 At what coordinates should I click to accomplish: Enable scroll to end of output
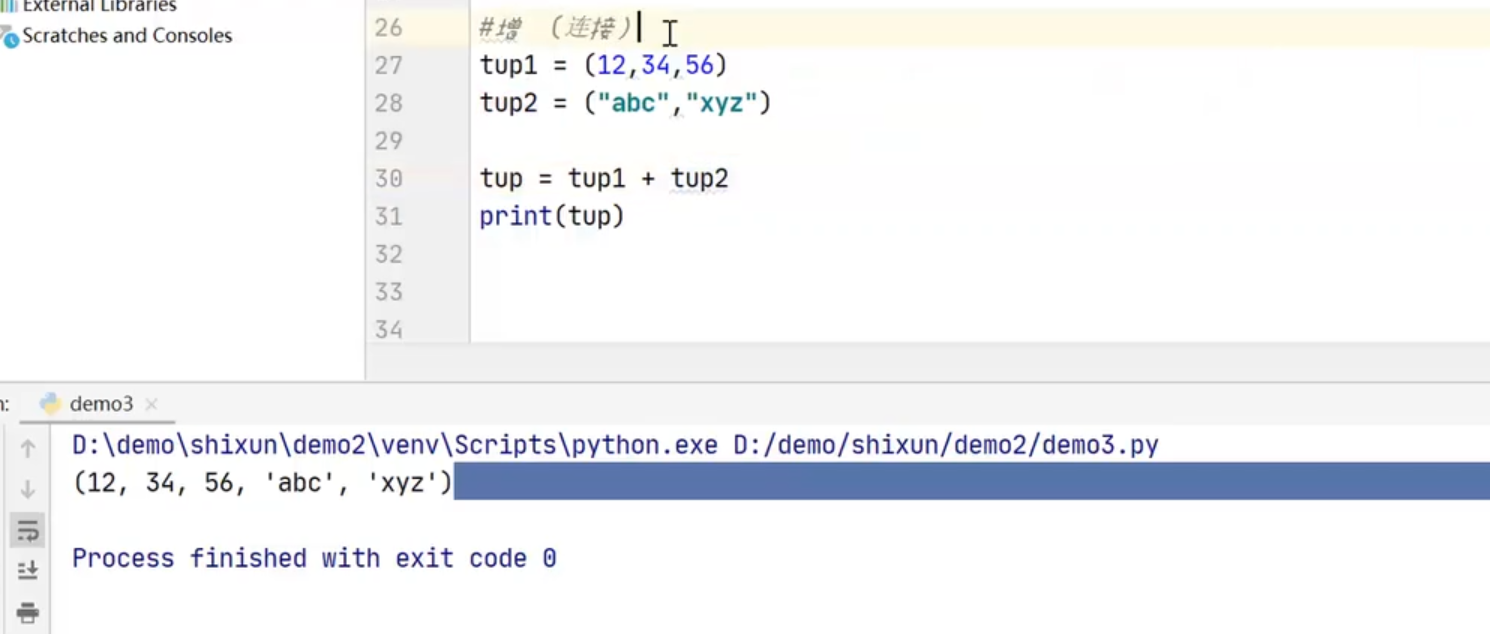28,571
